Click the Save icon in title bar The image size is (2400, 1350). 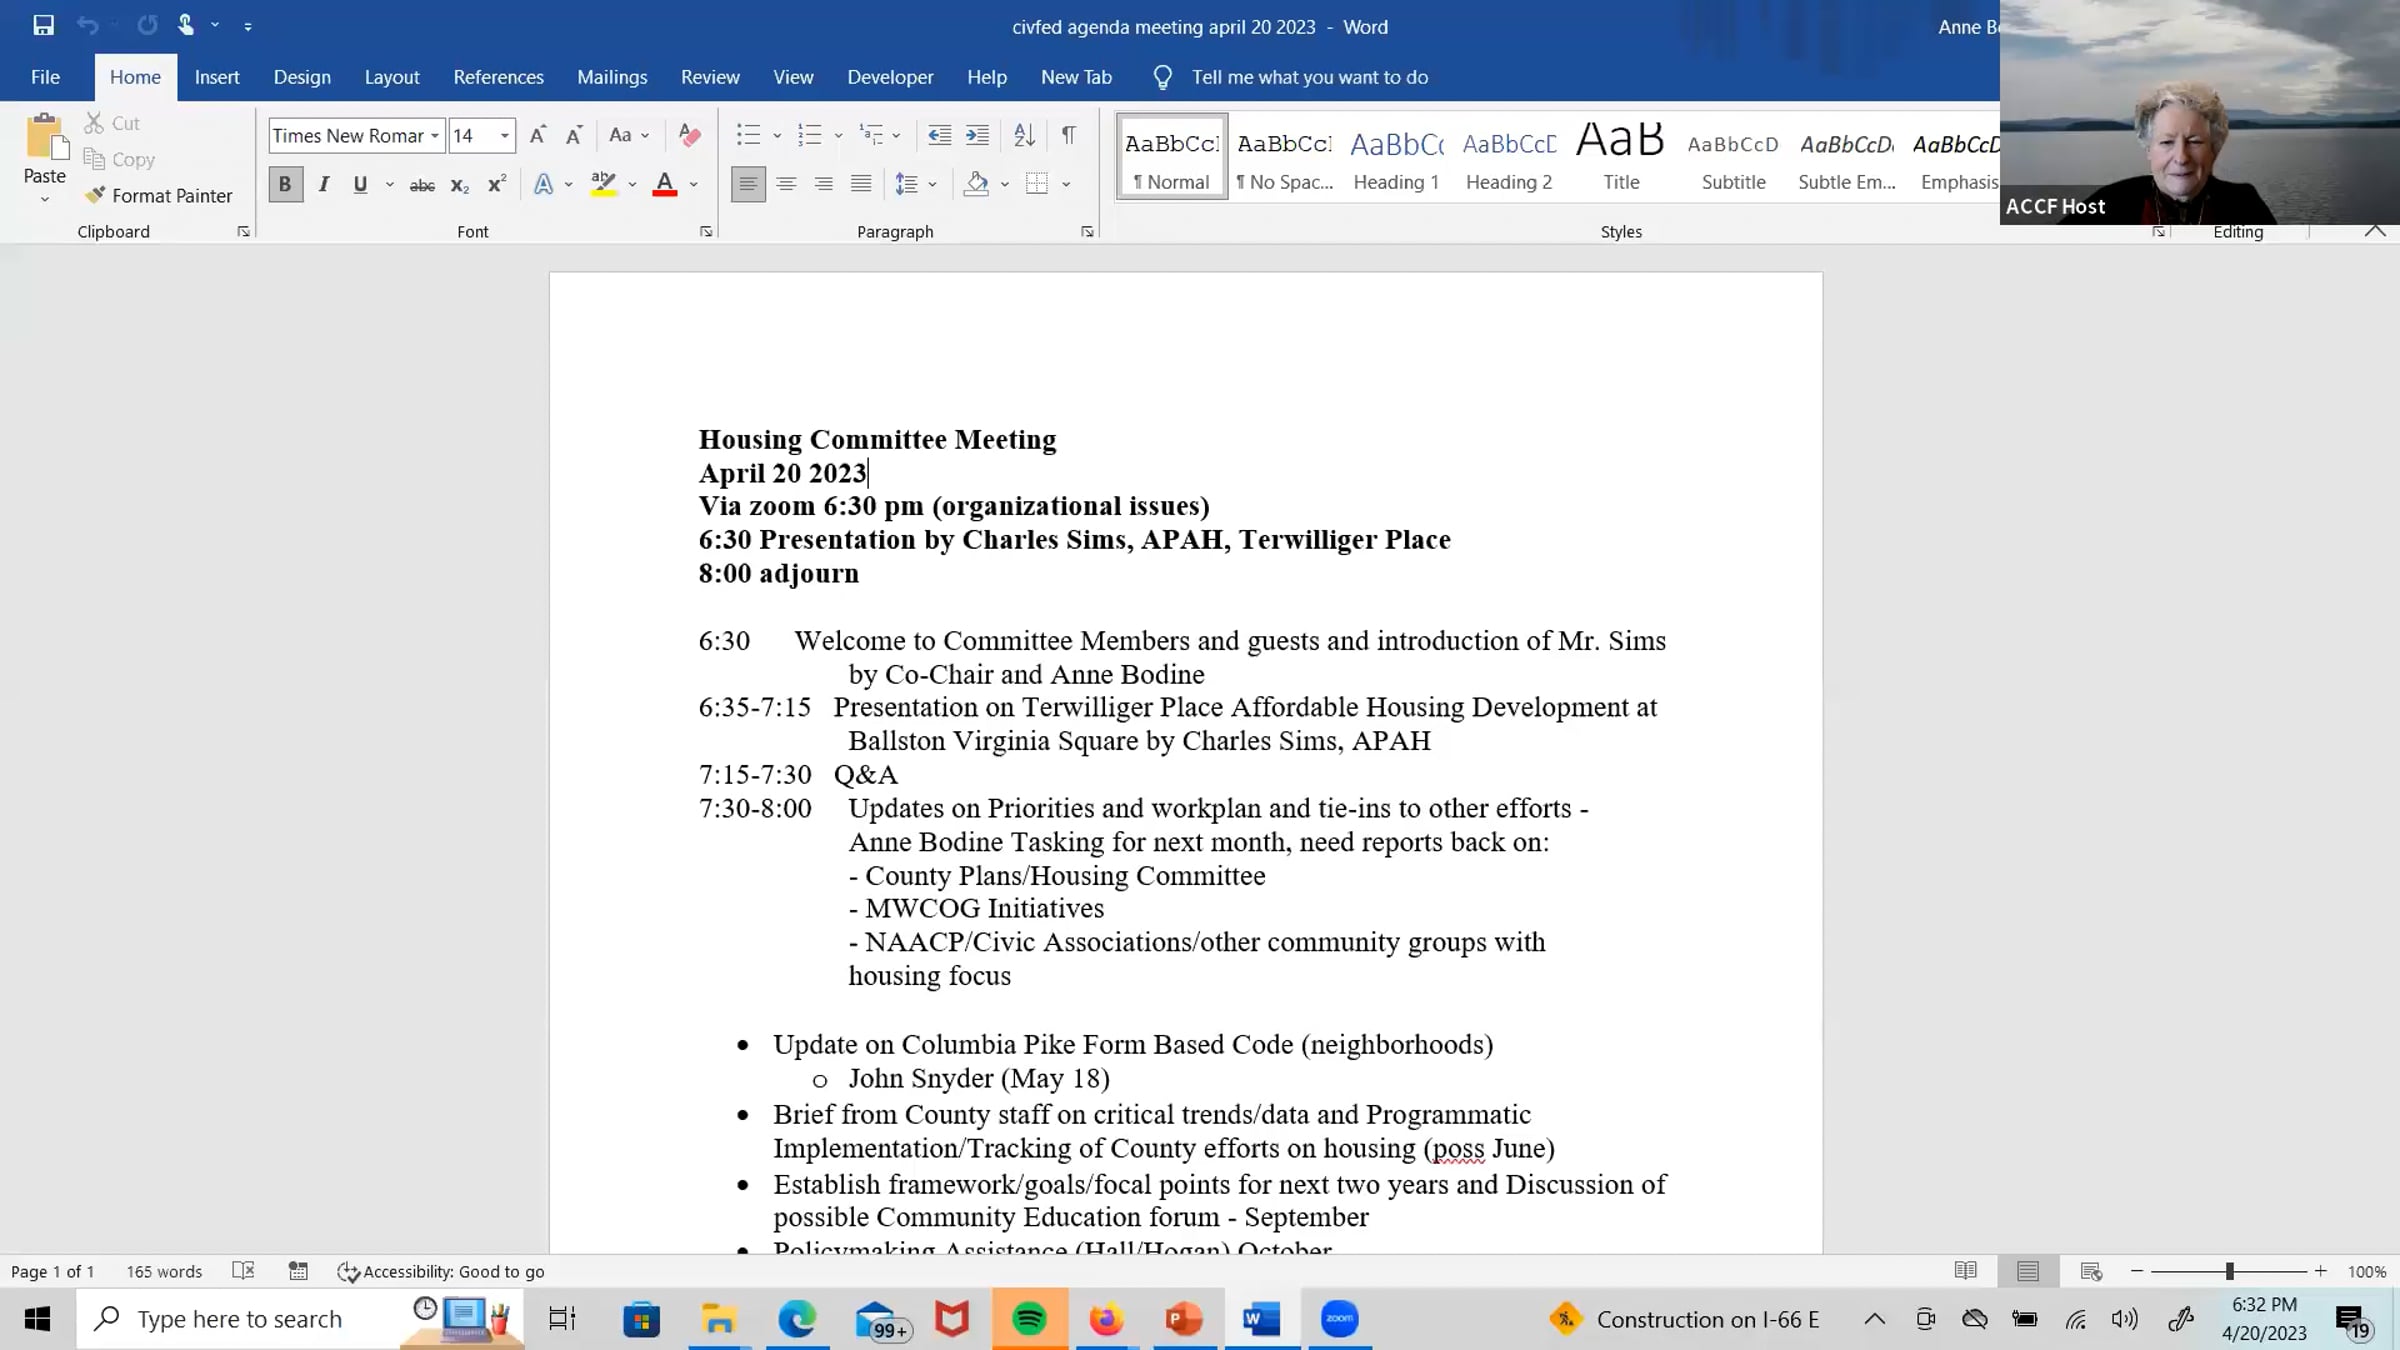click(43, 26)
